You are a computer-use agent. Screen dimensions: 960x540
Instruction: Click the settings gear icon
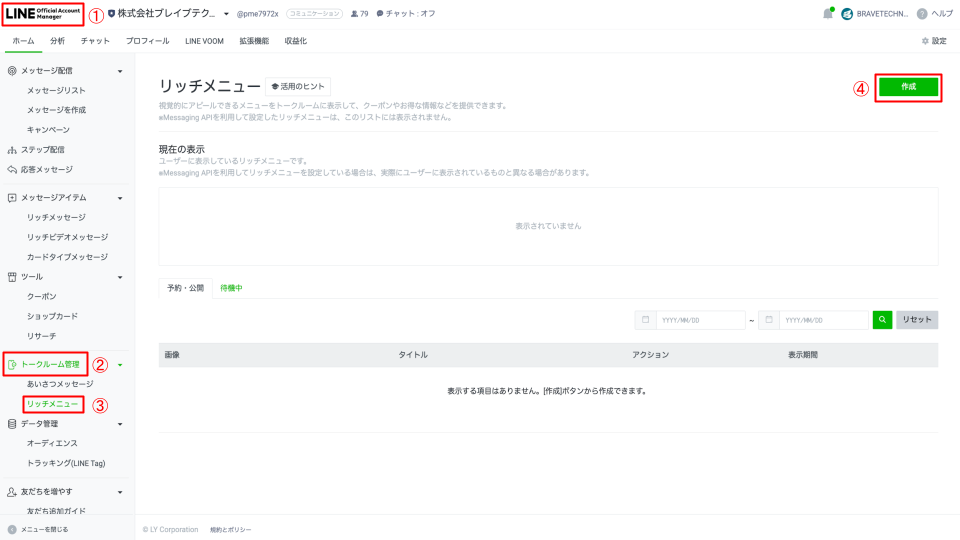(x=925, y=41)
